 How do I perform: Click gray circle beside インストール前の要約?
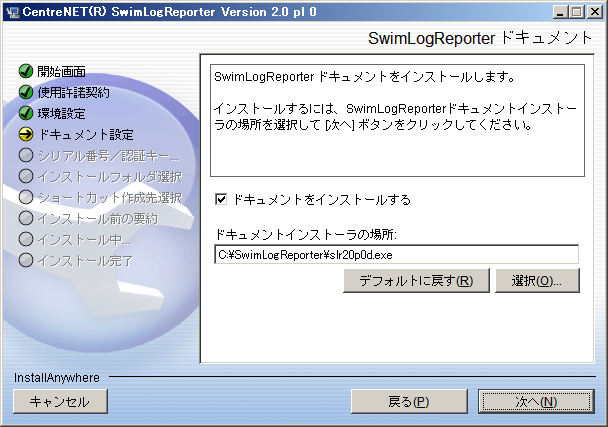point(26,218)
